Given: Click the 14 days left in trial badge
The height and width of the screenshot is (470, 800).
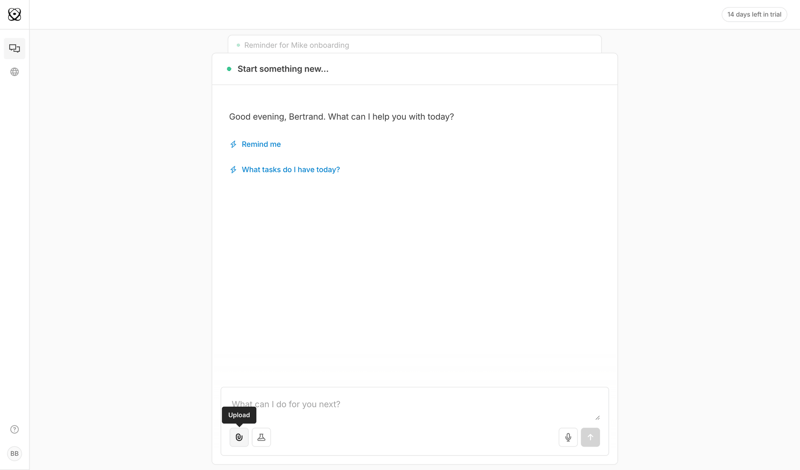Looking at the screenshot, I should click(754, 15).
